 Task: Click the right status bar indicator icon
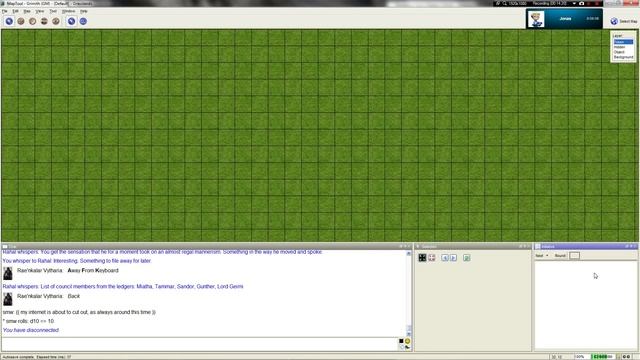pyautogui.click(x=629, y=357)
